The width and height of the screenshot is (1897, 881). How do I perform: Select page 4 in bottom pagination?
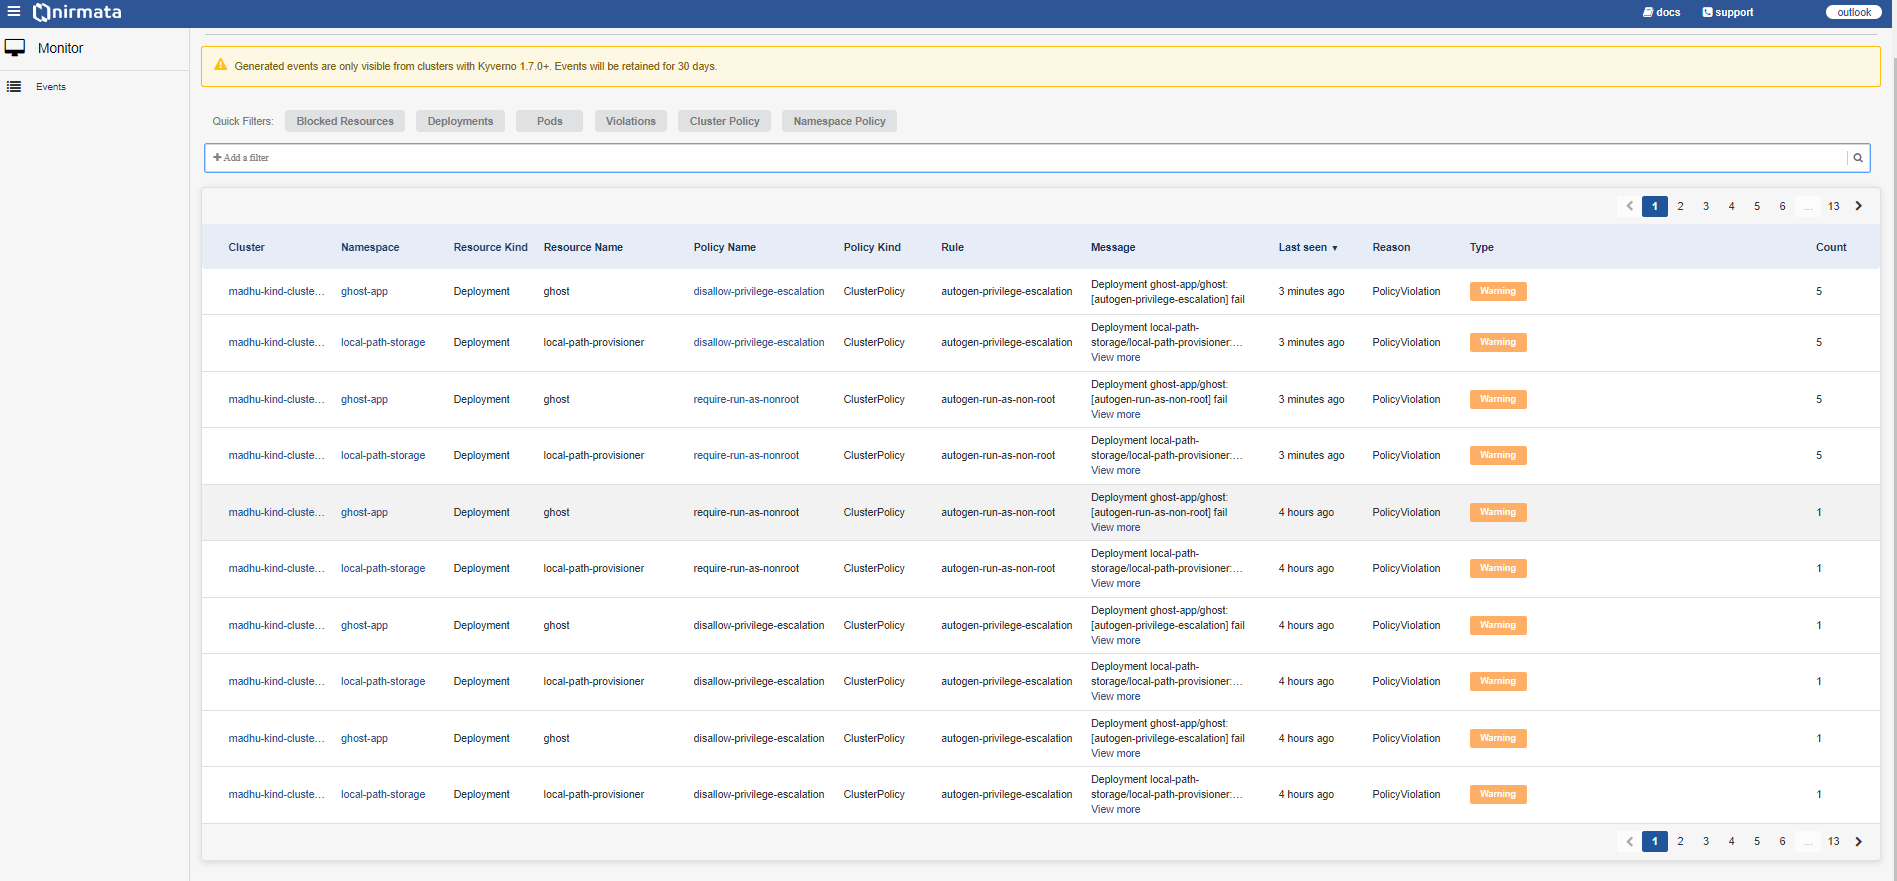tap(1731, 841)
